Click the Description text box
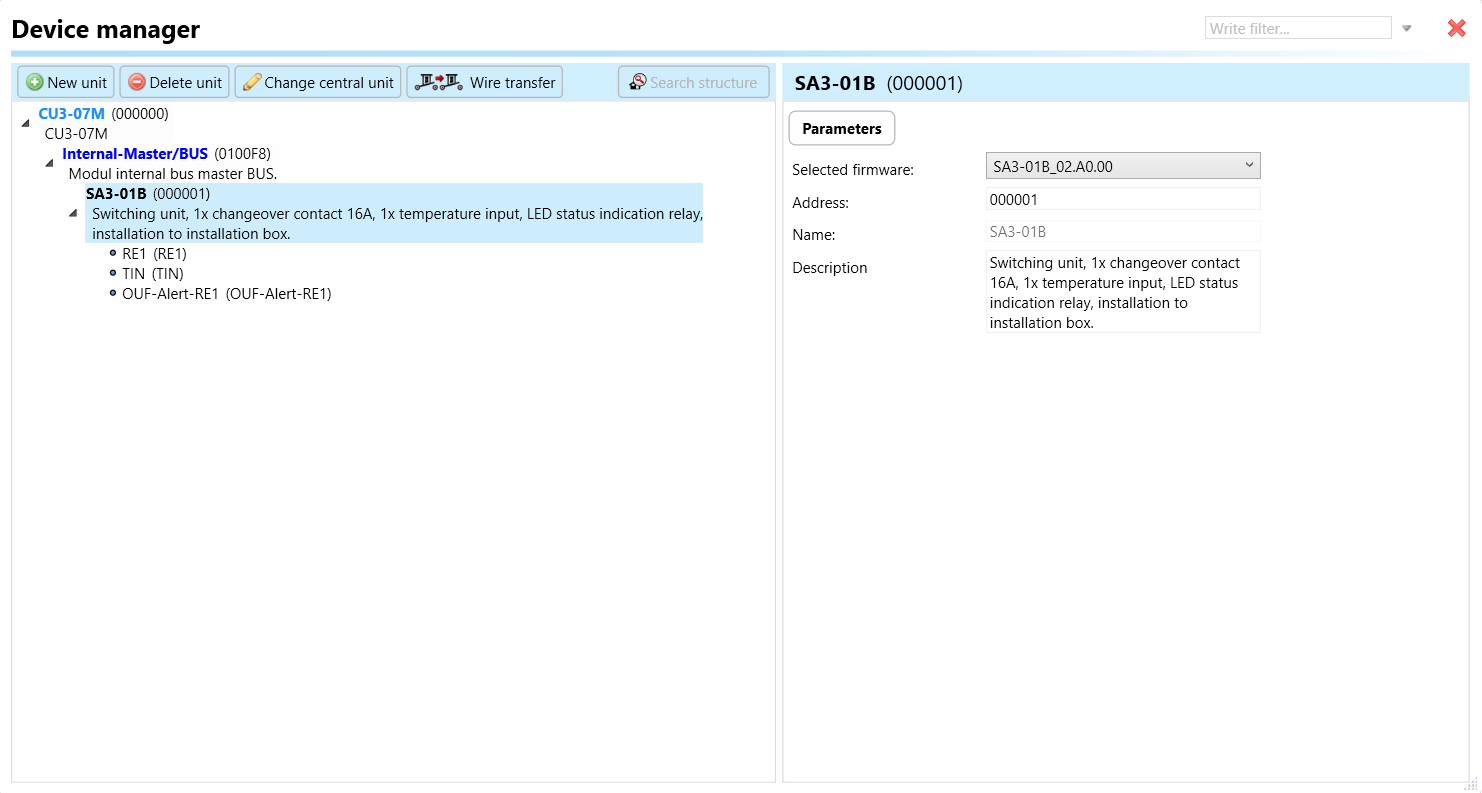Screen dimensions: 1482x793 [x=1122, y=292]
